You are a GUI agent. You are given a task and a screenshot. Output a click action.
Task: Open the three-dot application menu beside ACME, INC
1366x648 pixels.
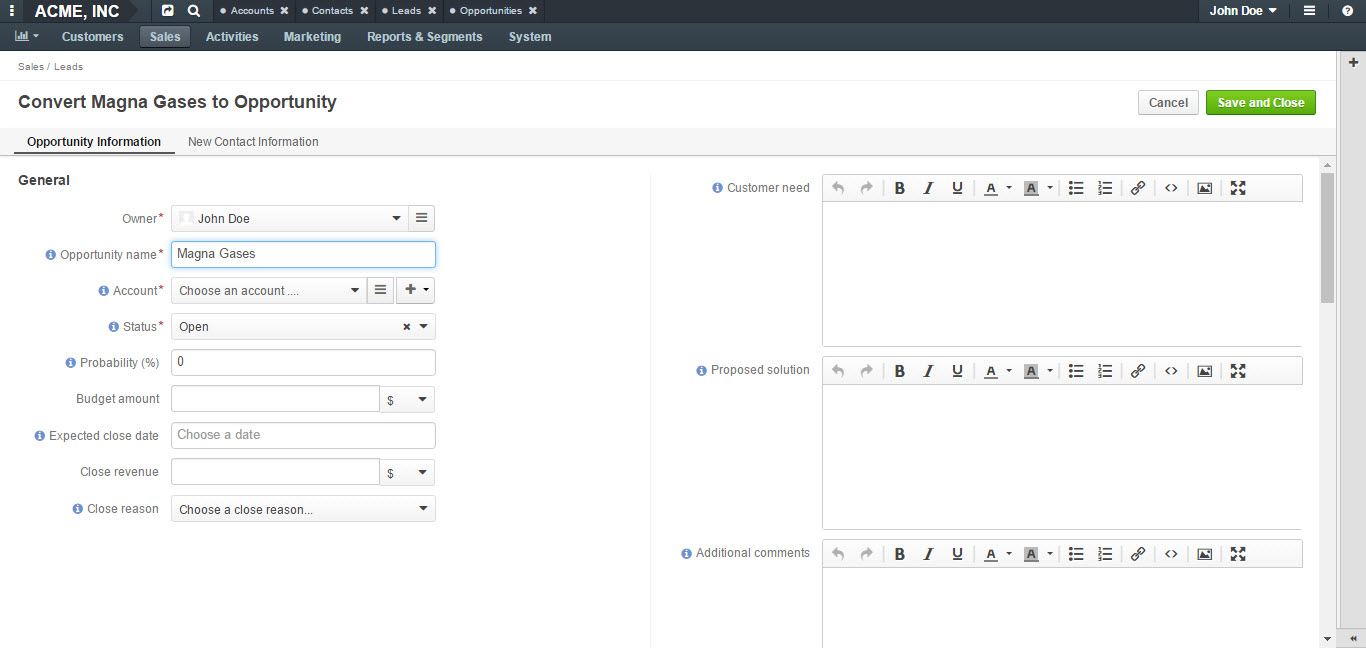(11, 11)
